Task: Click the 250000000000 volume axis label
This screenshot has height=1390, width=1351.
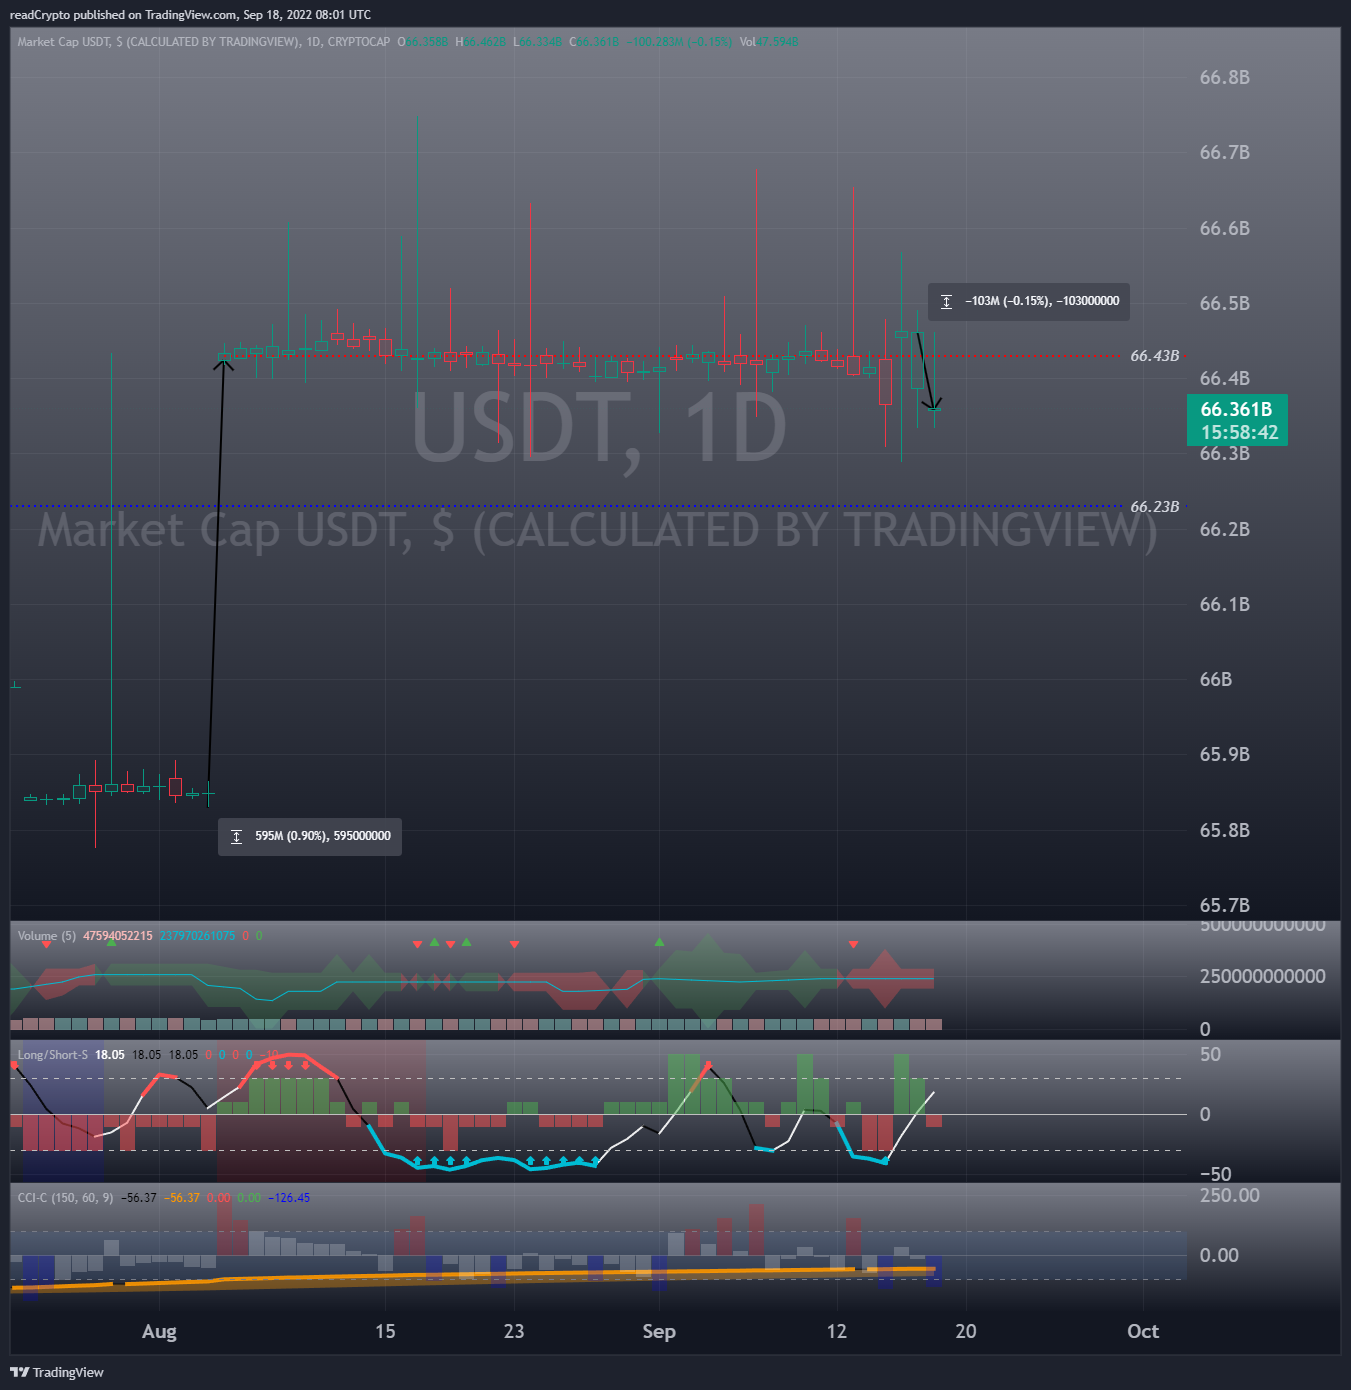Action: pos(1262,976)
